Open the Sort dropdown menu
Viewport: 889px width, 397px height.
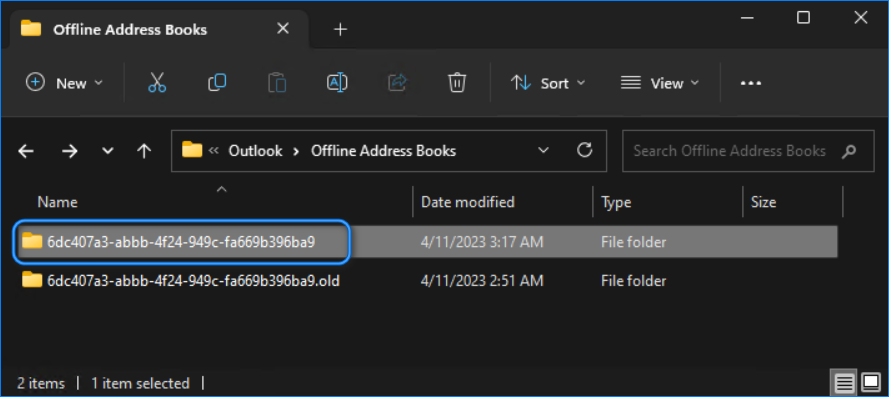pos(548,83)
